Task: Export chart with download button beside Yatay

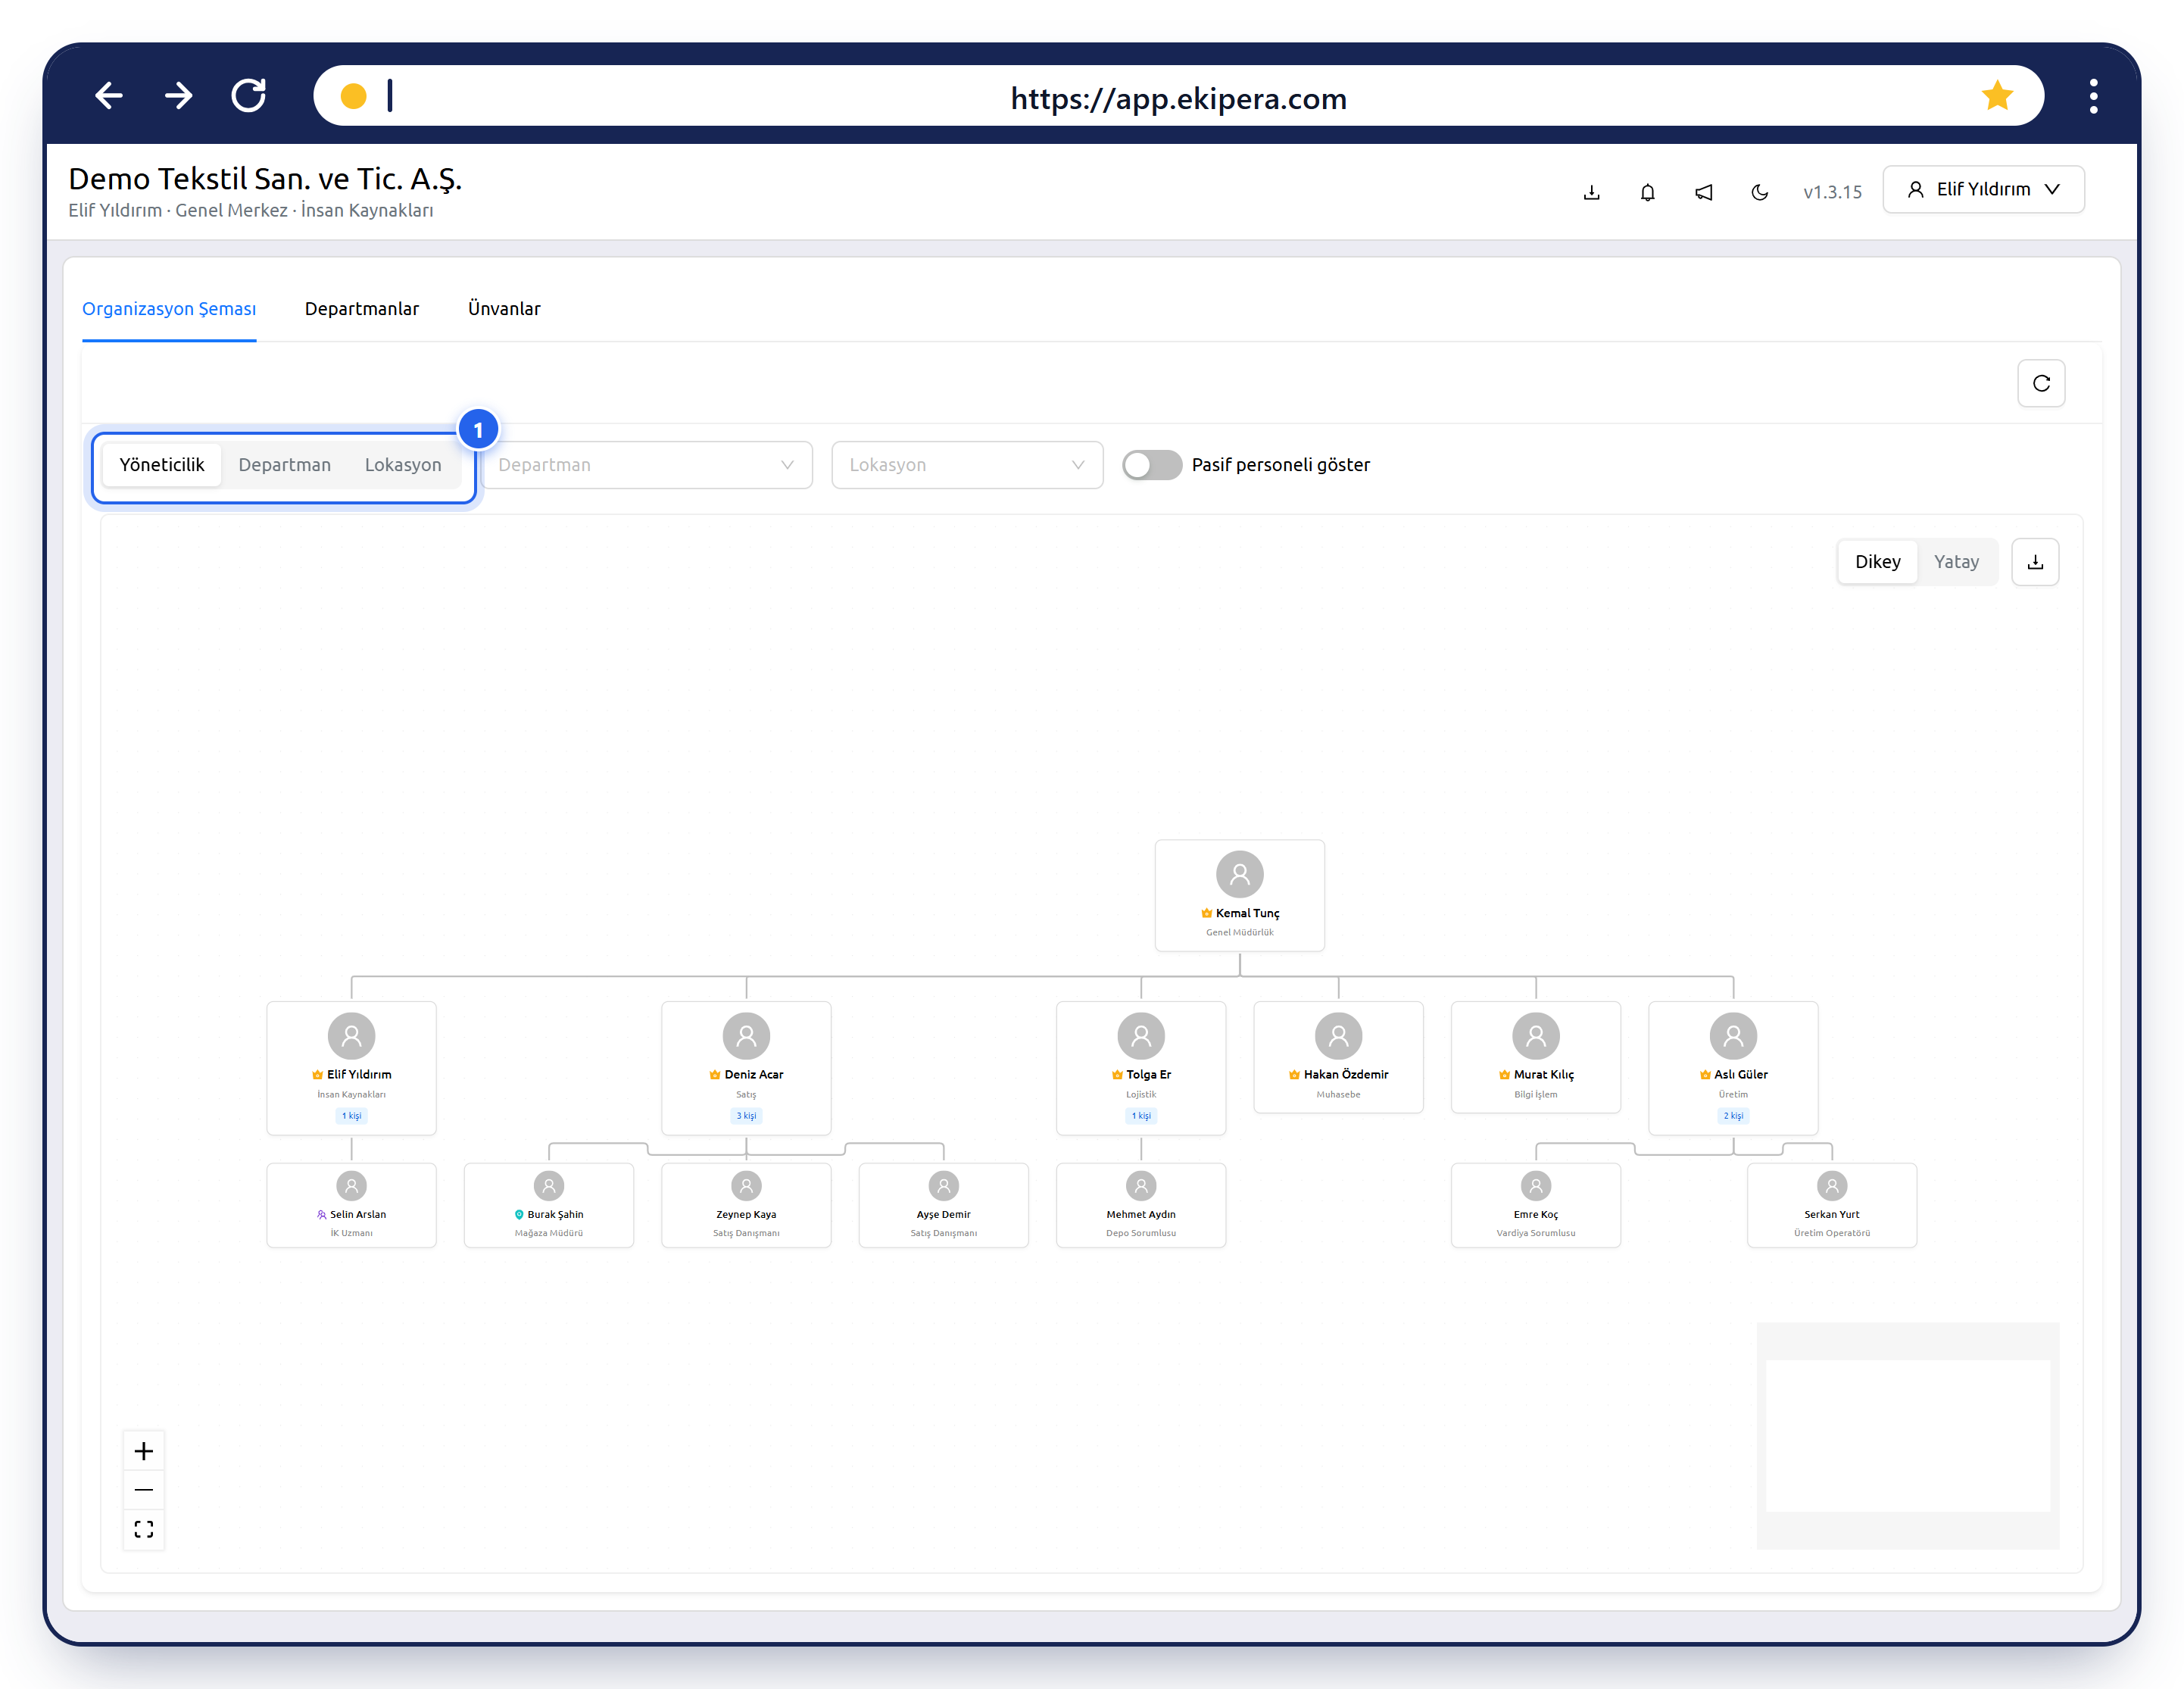Action: (x=2034, y=562)
